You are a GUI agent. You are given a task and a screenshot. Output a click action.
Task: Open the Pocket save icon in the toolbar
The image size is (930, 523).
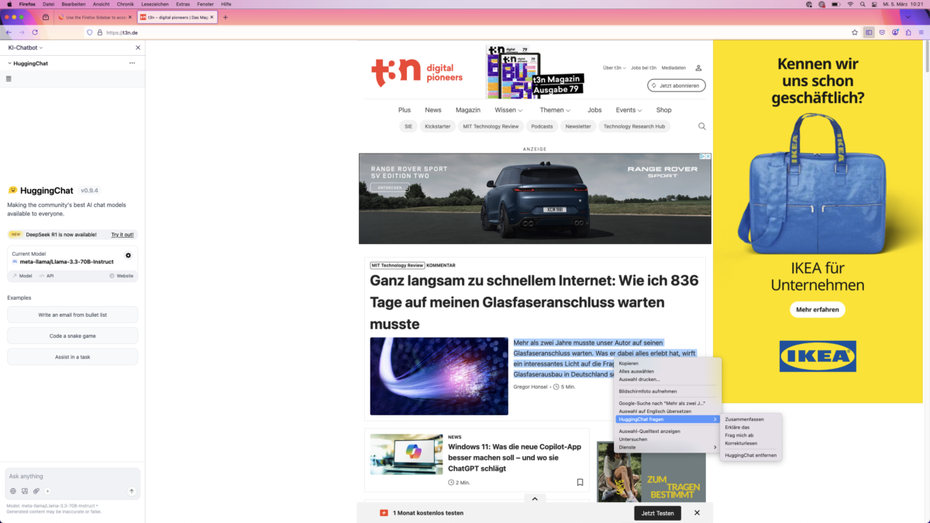pyautogui.click(x=882, y=33)
